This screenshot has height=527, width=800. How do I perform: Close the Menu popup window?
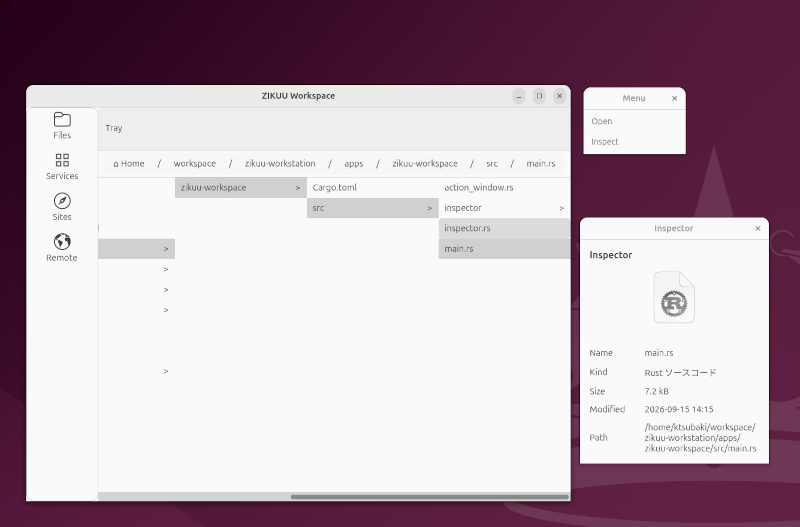(x=674, y=98)
